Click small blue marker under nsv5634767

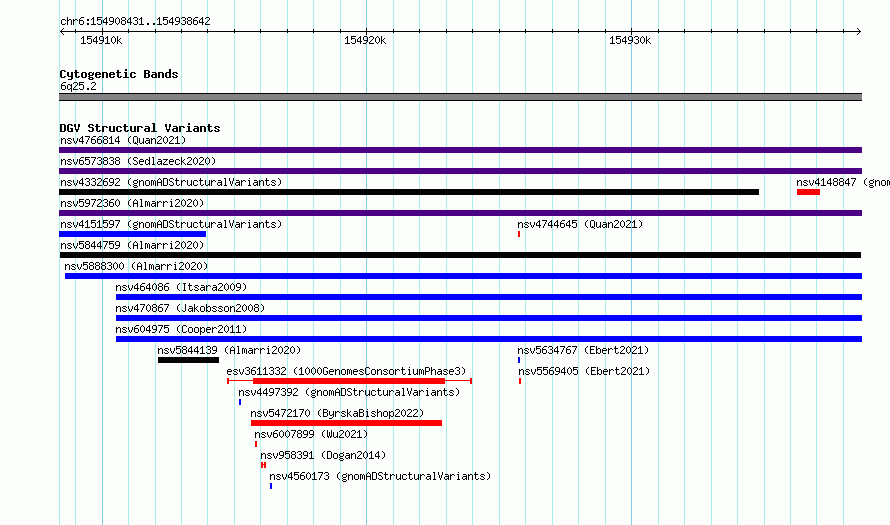pos(519,360)
